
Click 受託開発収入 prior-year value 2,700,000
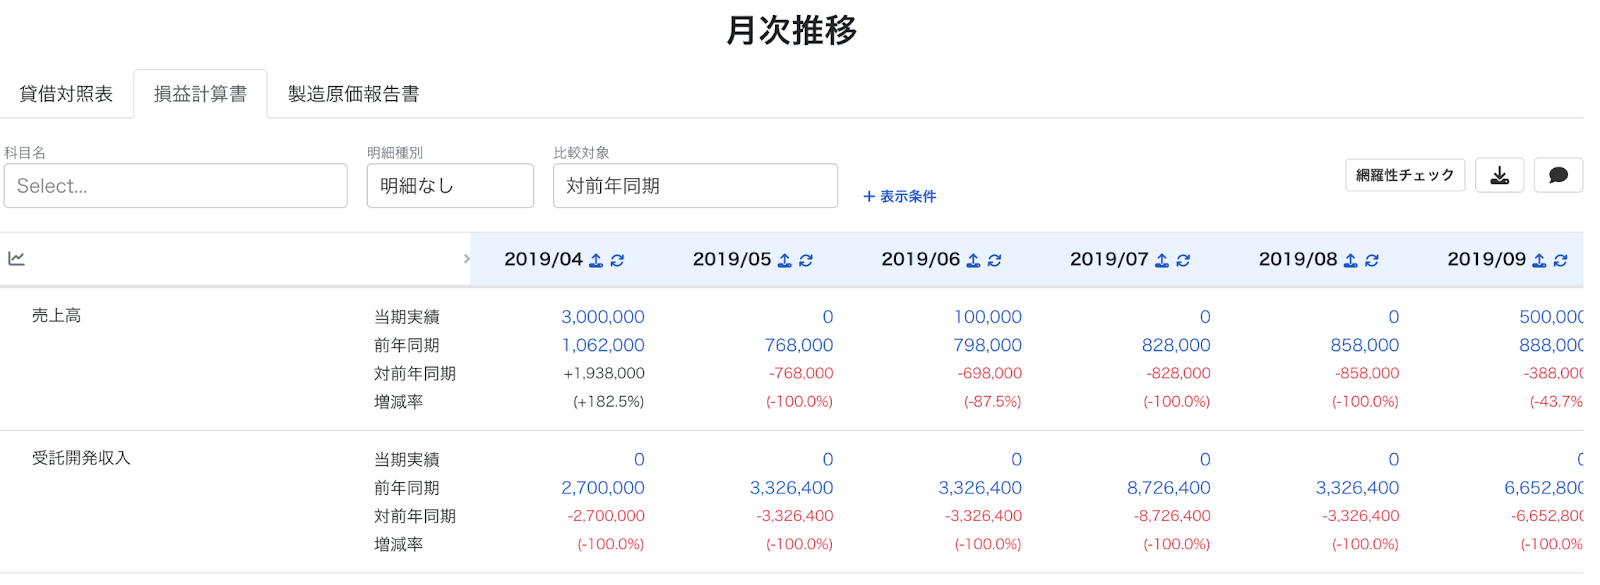pos(603,488)
